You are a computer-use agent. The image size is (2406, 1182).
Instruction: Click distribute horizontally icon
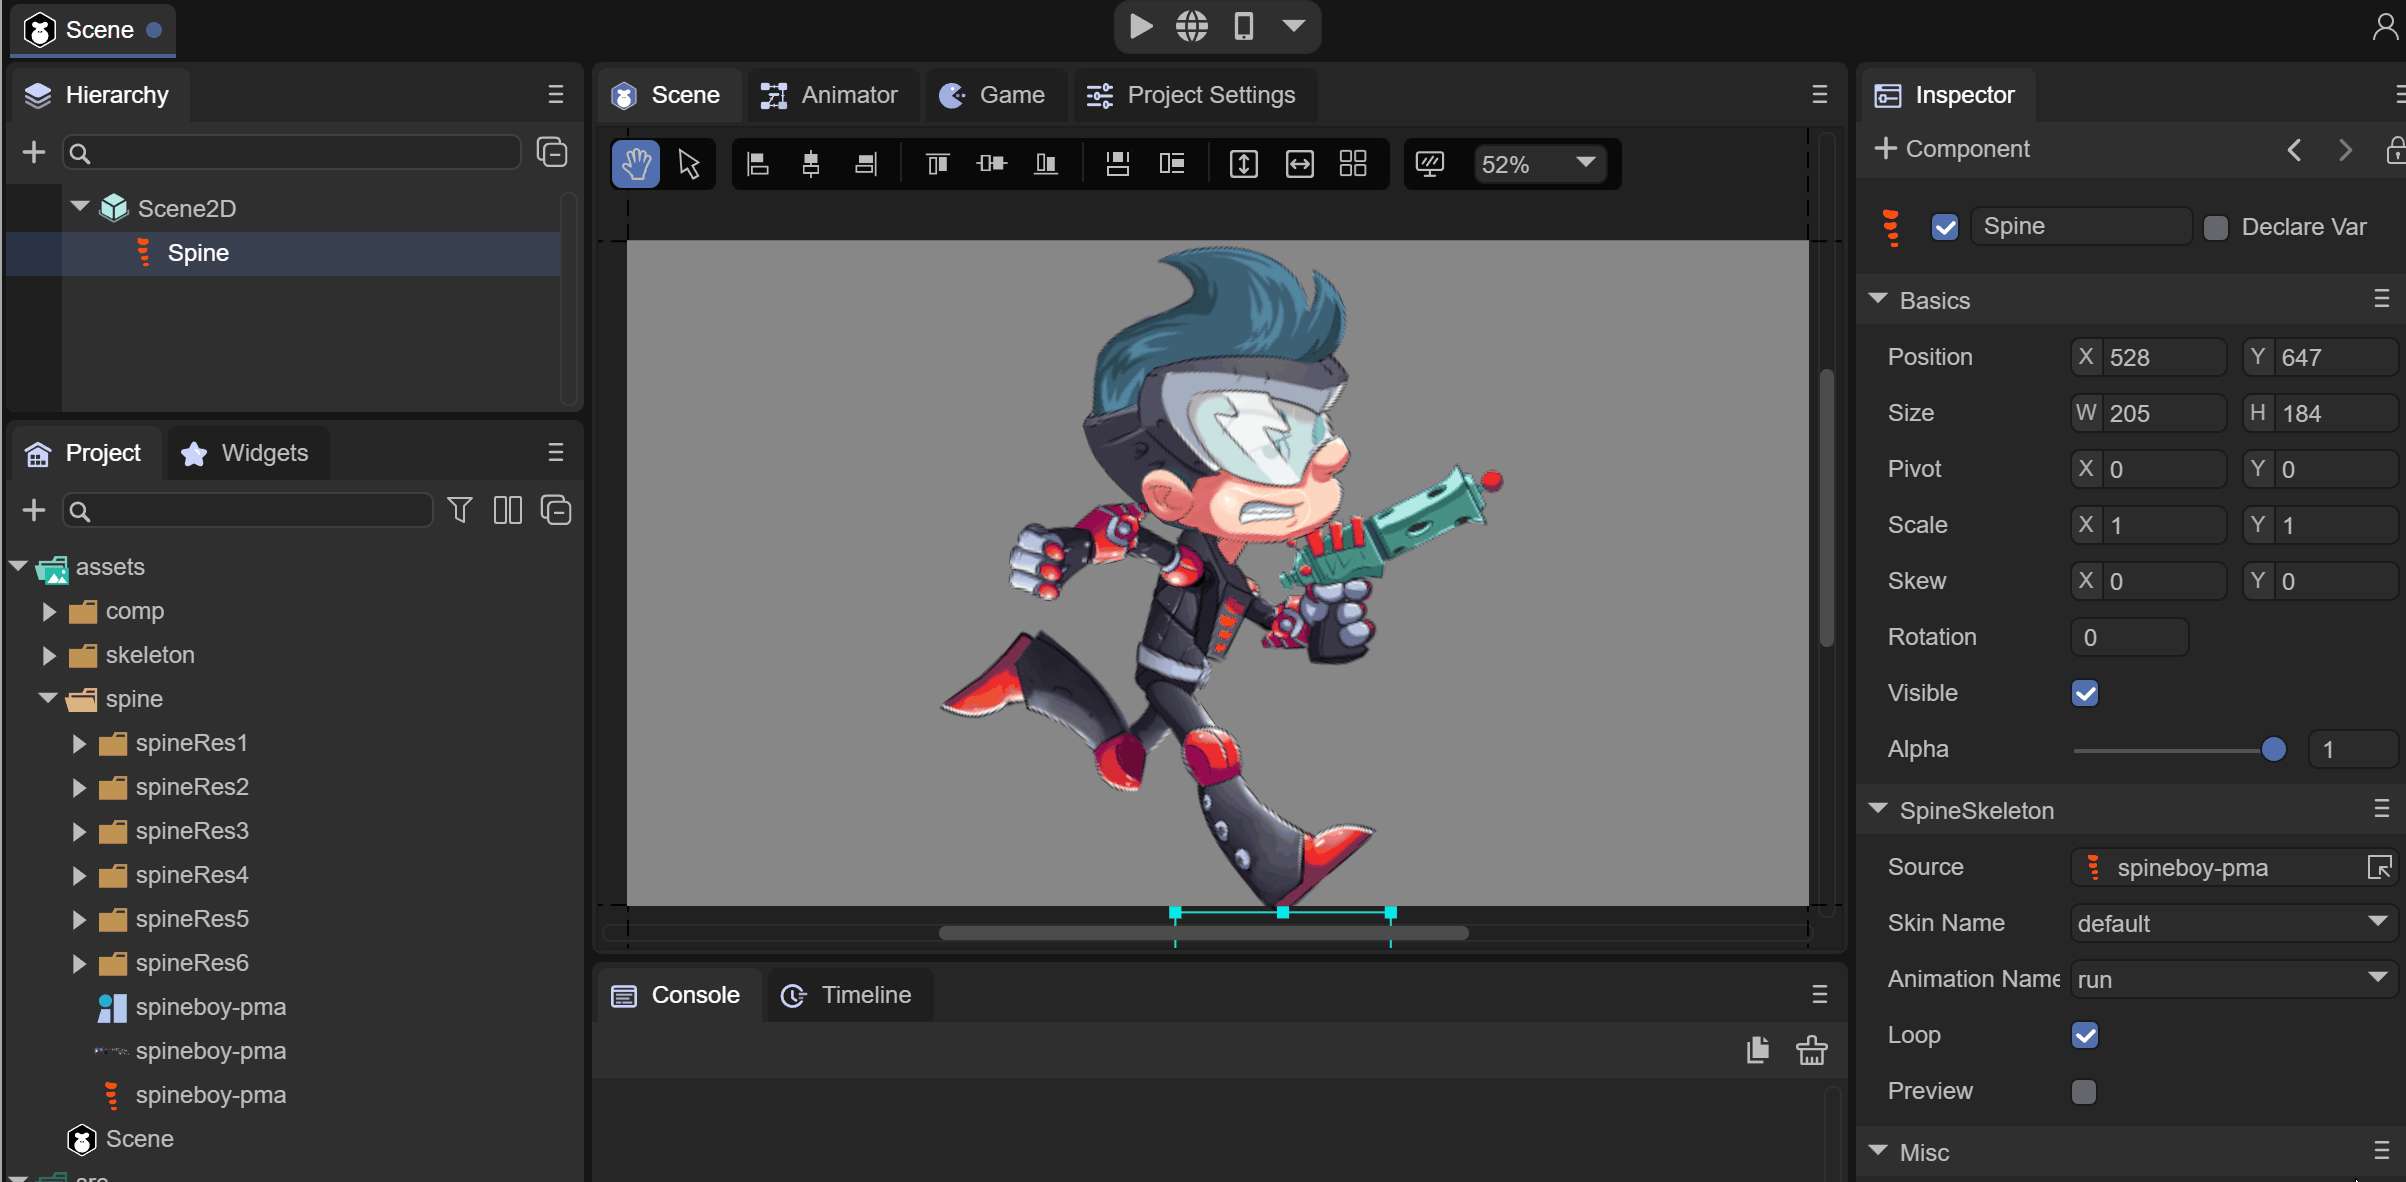pos(1171,164)
